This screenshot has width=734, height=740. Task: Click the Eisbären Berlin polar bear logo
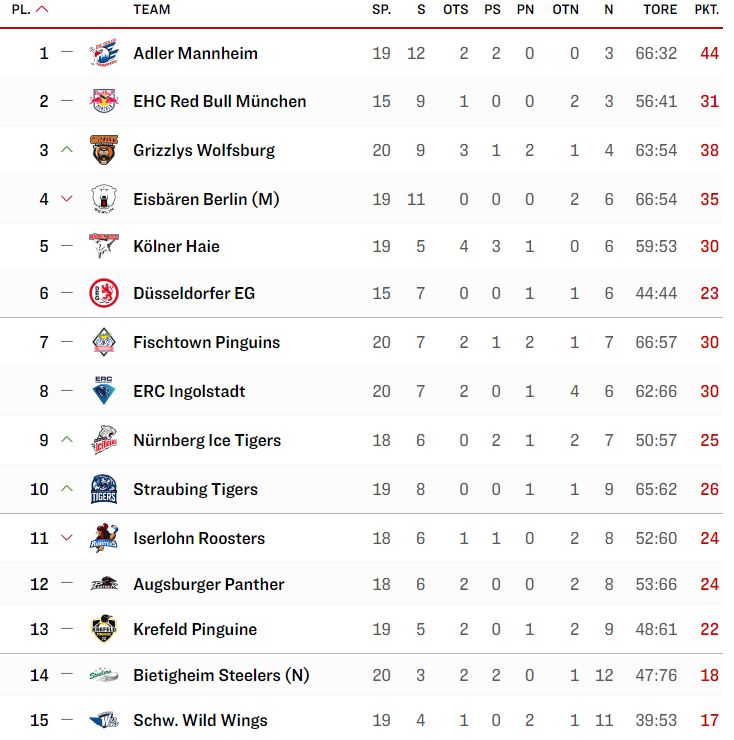click(104, 199)
